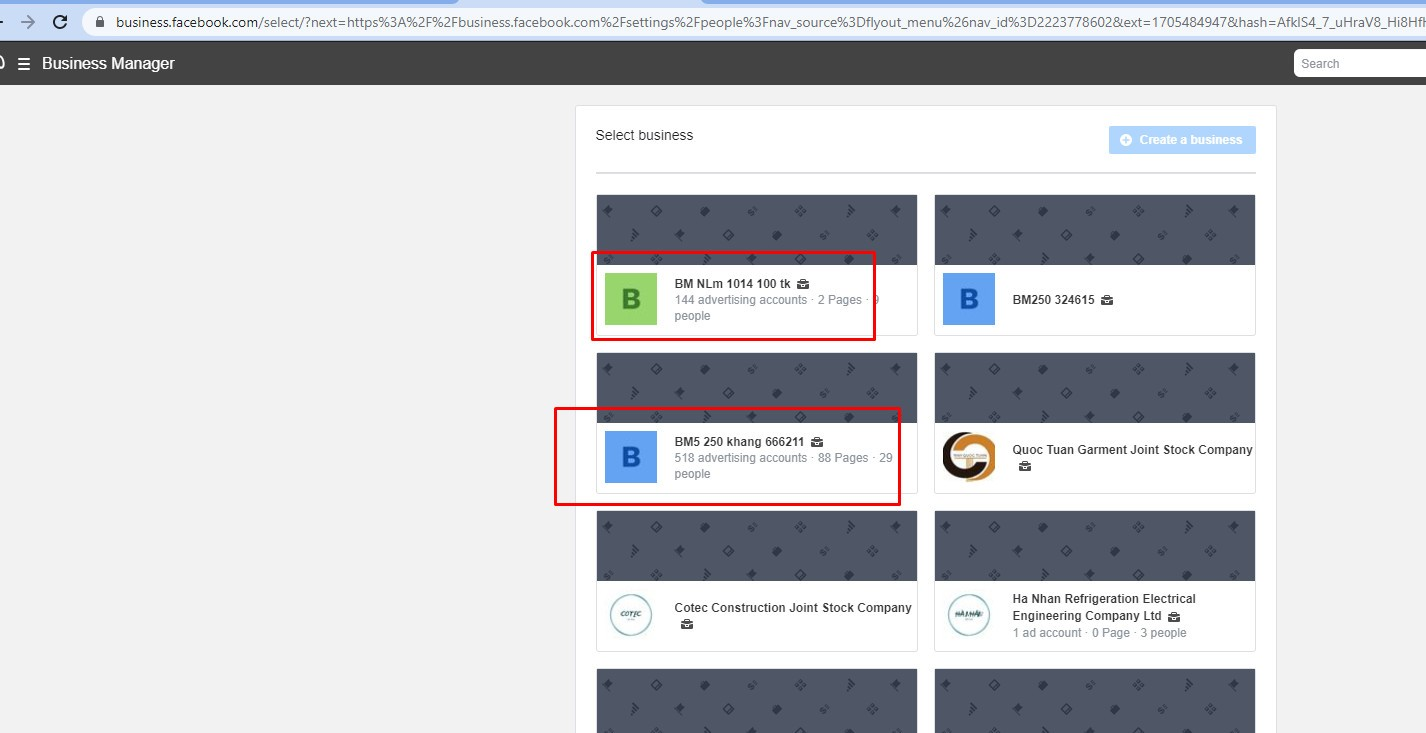Image resolution: width=1426 pixels, height=733 pixels.
Task: Open Ha Nhan Refrigeration Electrical Engineering Company Ltd
Action: tap(1104, 607)
